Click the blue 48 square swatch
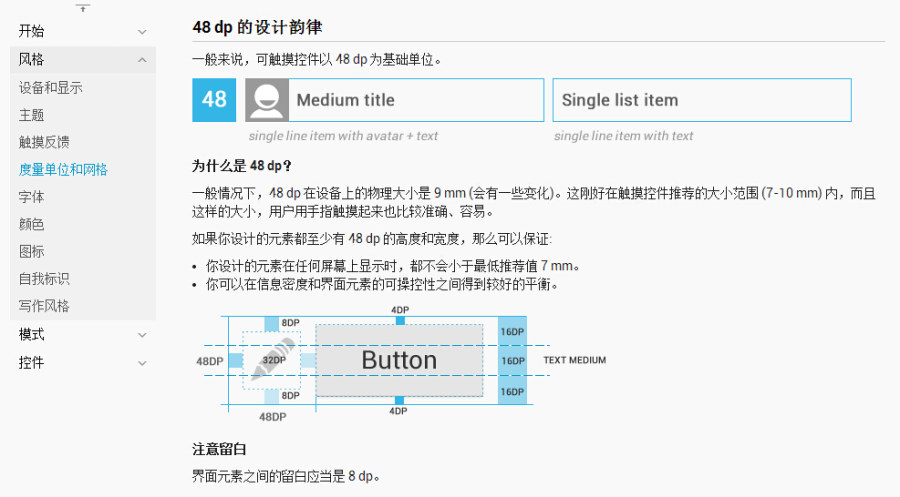900x497 pixels. point(214,100)
